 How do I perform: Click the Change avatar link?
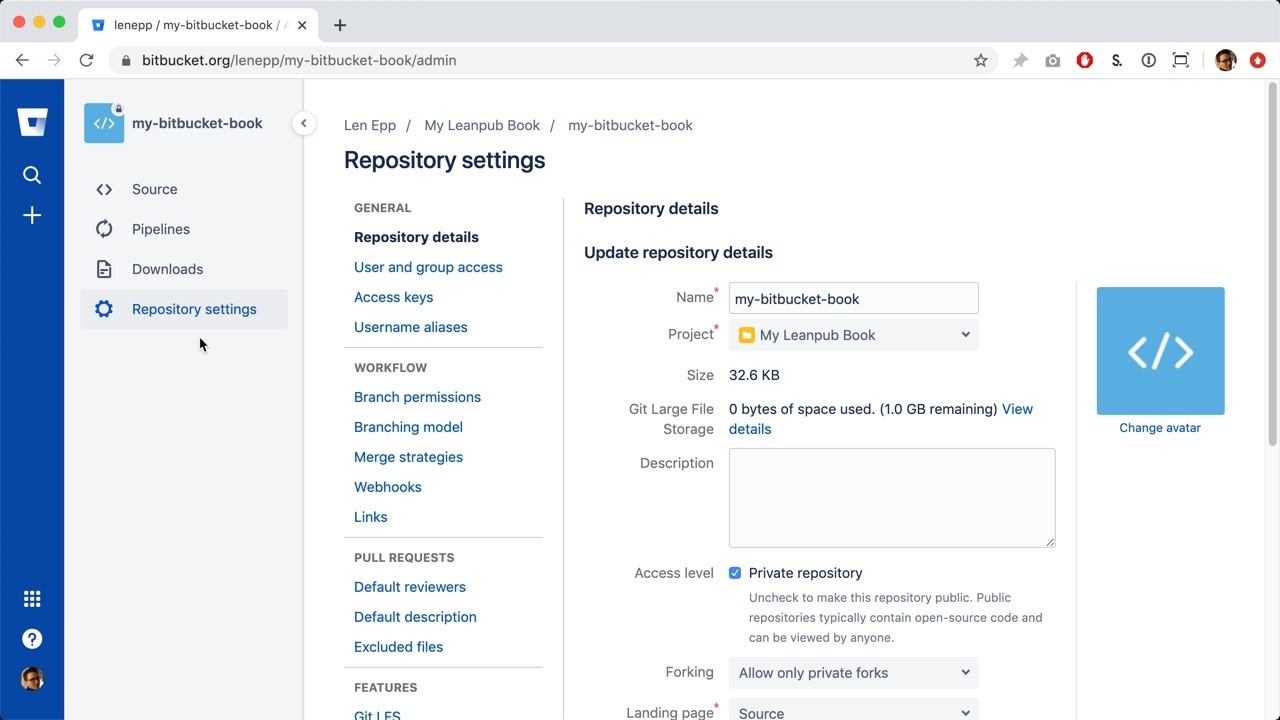[x=1159, y=428]
